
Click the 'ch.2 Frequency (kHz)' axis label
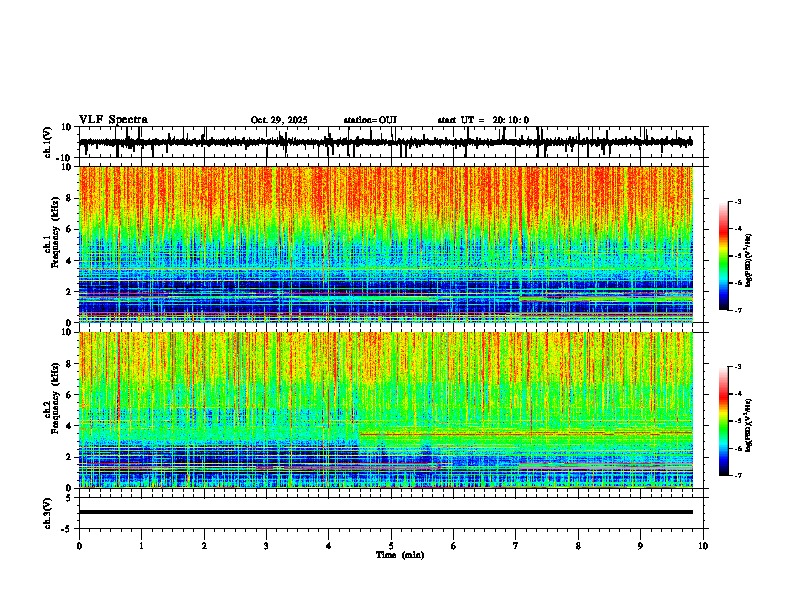coord(51,398)
